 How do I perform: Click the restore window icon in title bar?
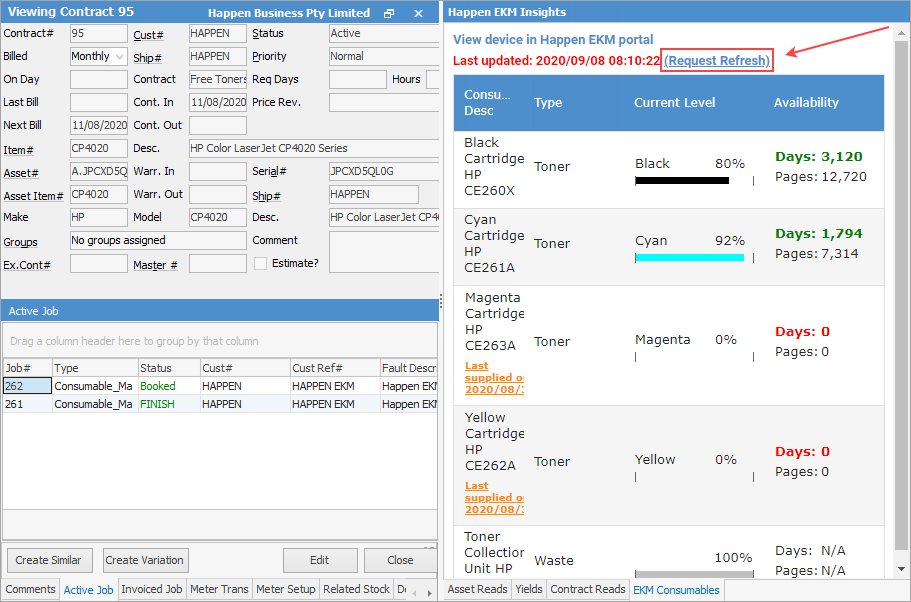click(x=389, y=13)
